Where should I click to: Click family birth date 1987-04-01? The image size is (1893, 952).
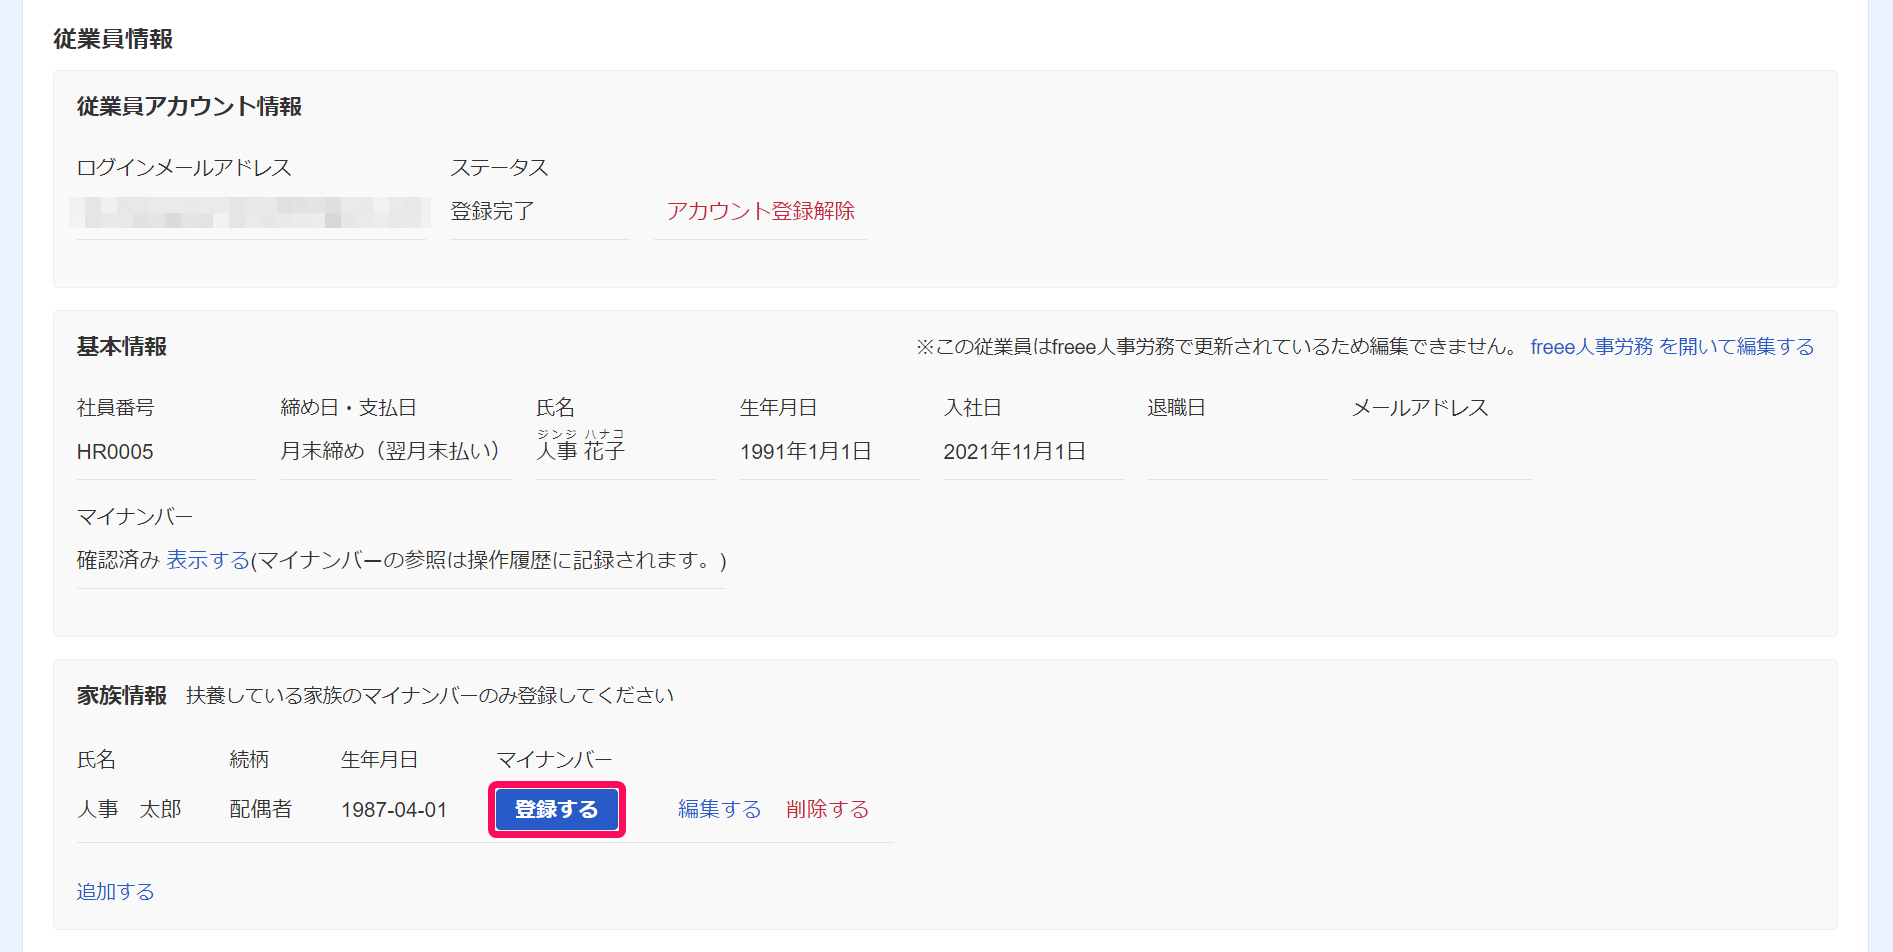click(394, 810)
